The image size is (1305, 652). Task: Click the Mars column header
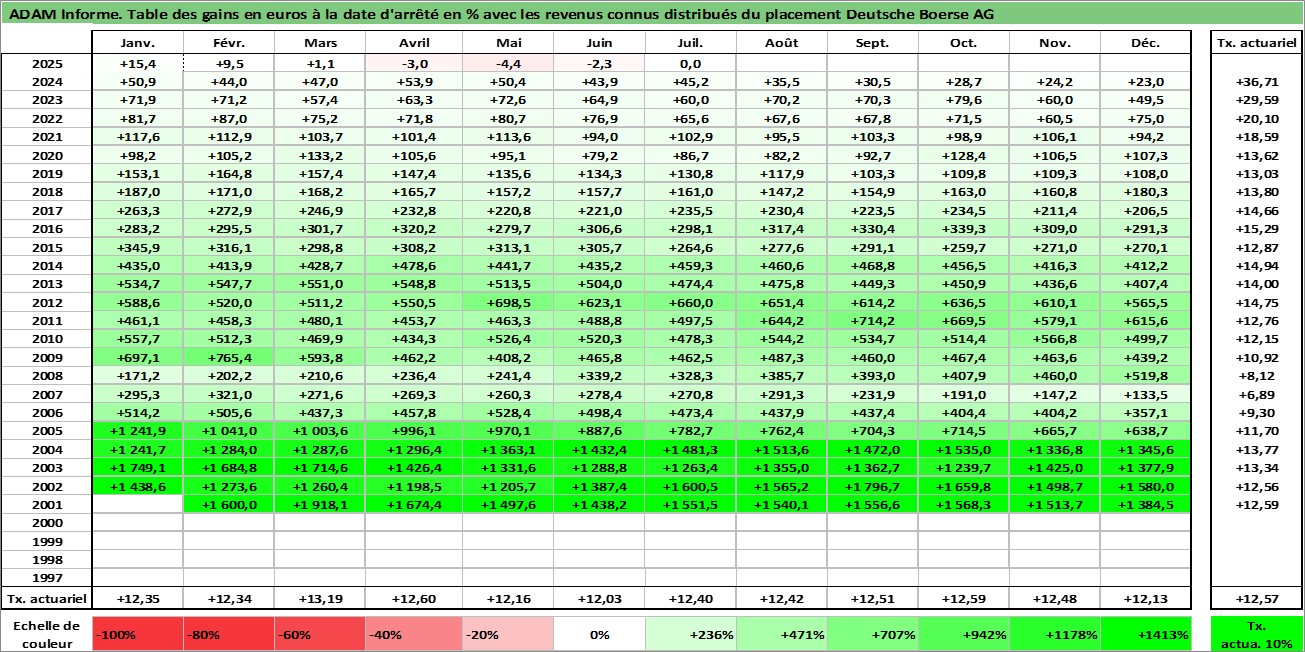[x=320, y=43]
